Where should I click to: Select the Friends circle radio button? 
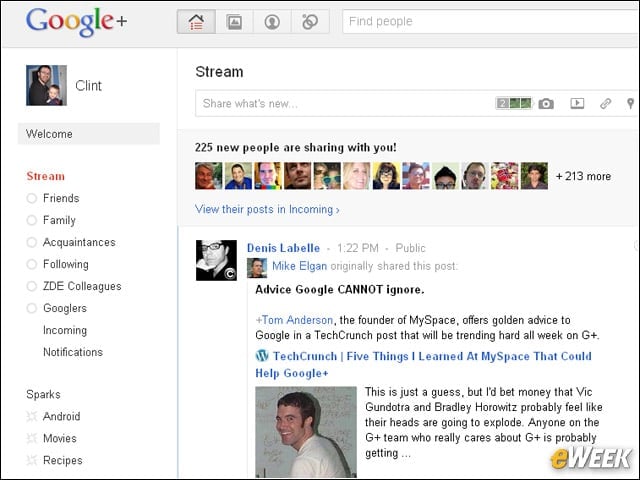(31, 198)
